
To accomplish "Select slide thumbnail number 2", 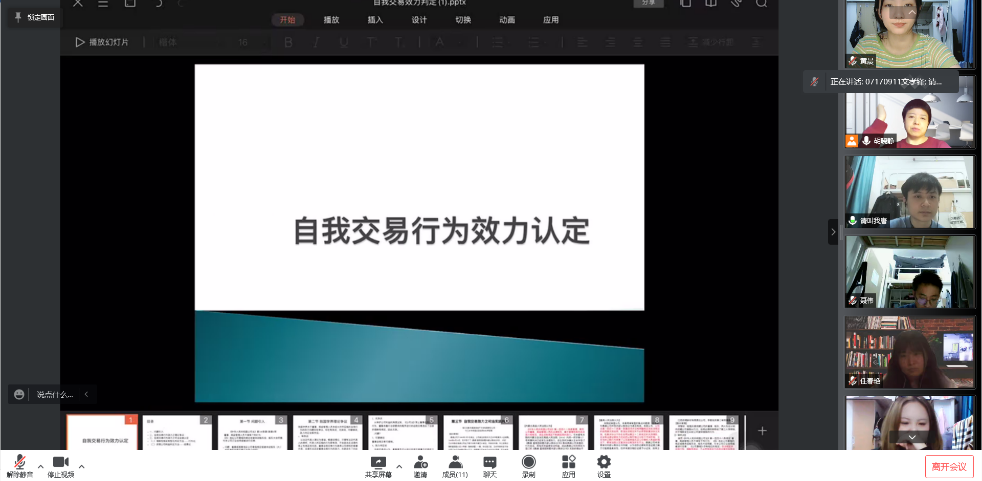I will click(x=177, y=433).
